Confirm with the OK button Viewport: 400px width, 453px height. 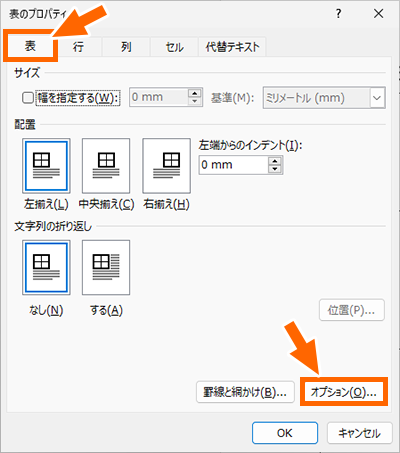click(x=285, y=433)
